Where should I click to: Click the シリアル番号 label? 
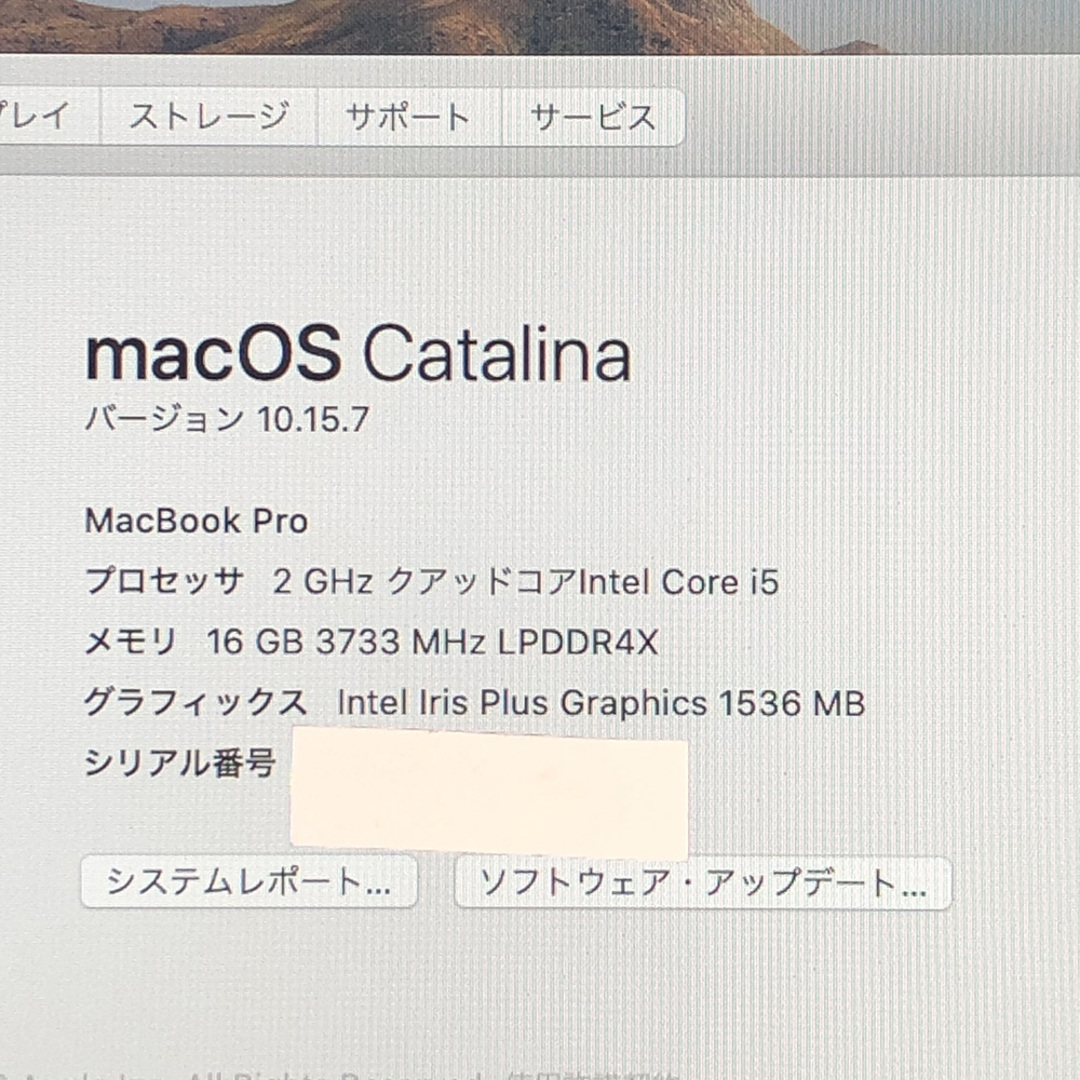click(x=180, y=762)
